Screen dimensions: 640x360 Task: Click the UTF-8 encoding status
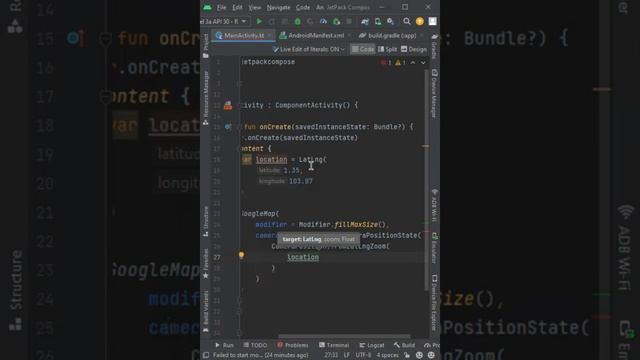pos(363,355)
